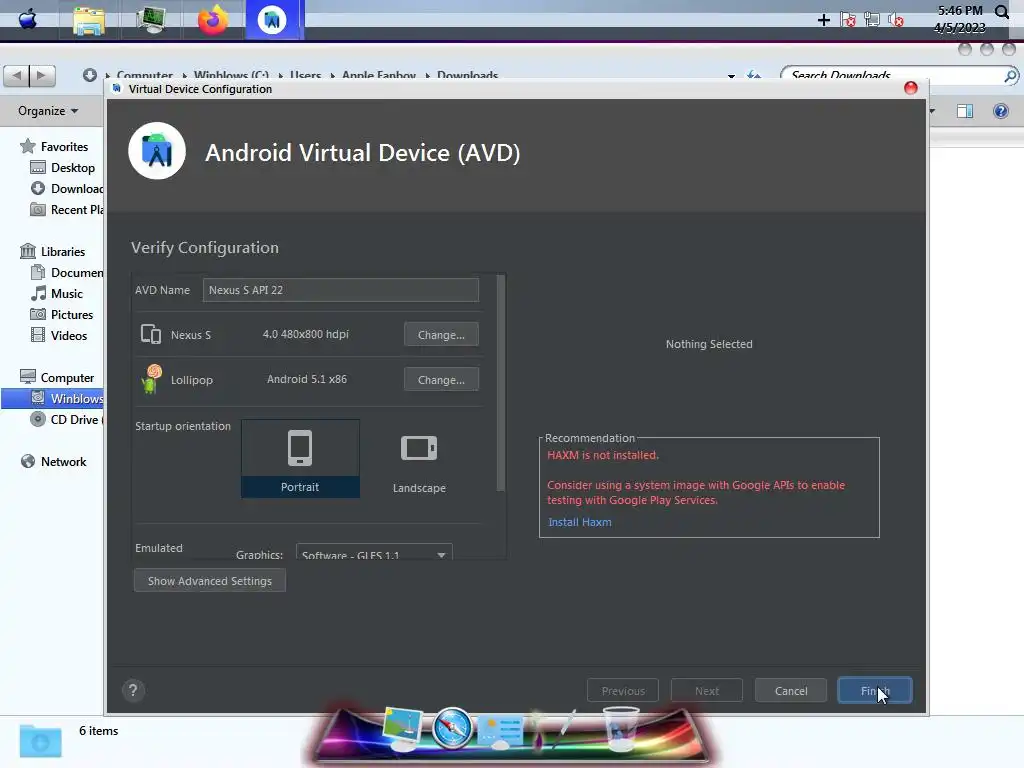The image size is (1024, 768).
Task: Select Favorites in Explorer sidebar
Action: pyautogui.click(x=64, y=147)
